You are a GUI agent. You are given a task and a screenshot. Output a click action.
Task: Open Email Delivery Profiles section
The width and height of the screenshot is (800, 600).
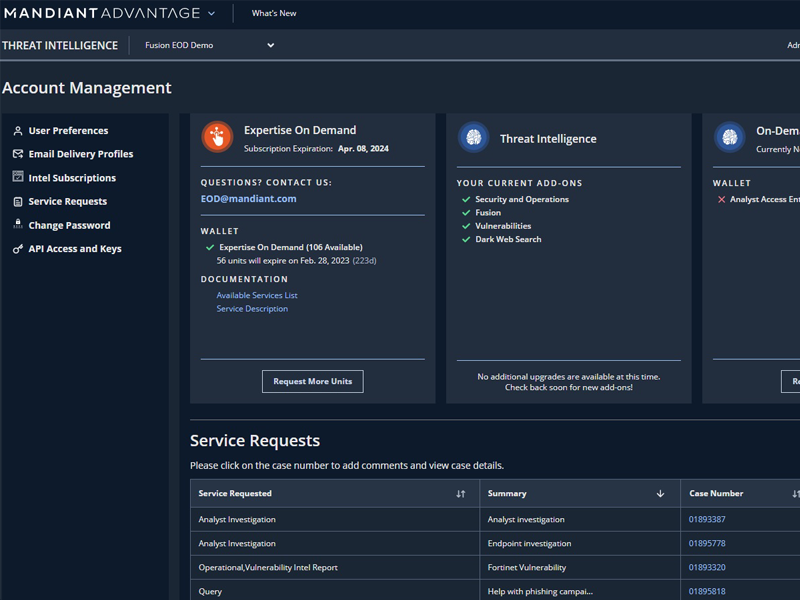coord(81,154)
